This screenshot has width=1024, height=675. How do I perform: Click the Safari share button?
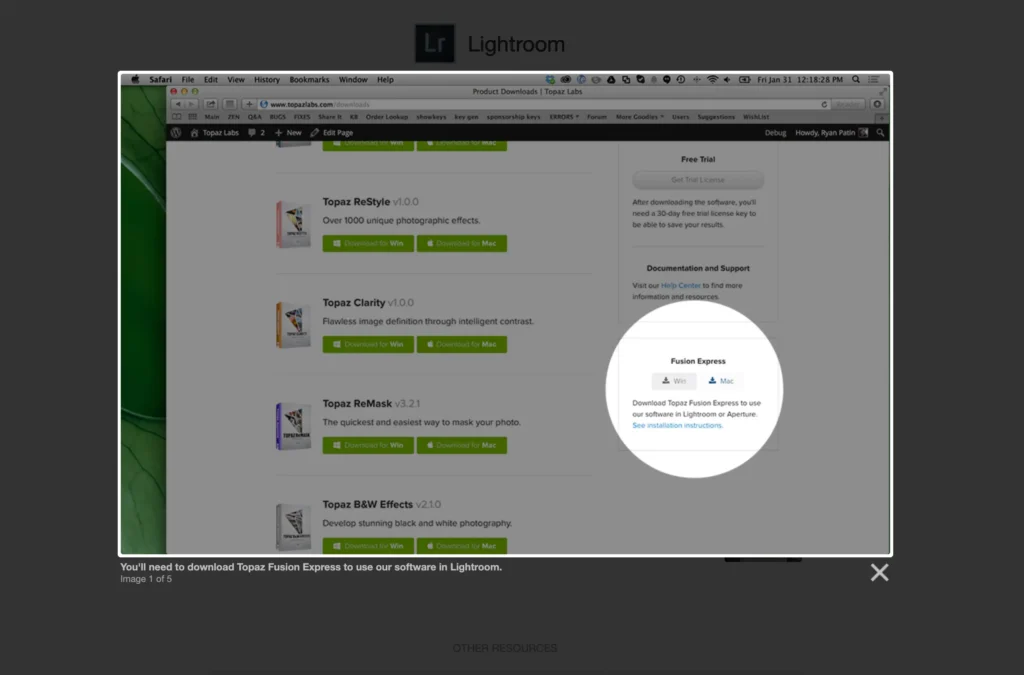point(210,104)
